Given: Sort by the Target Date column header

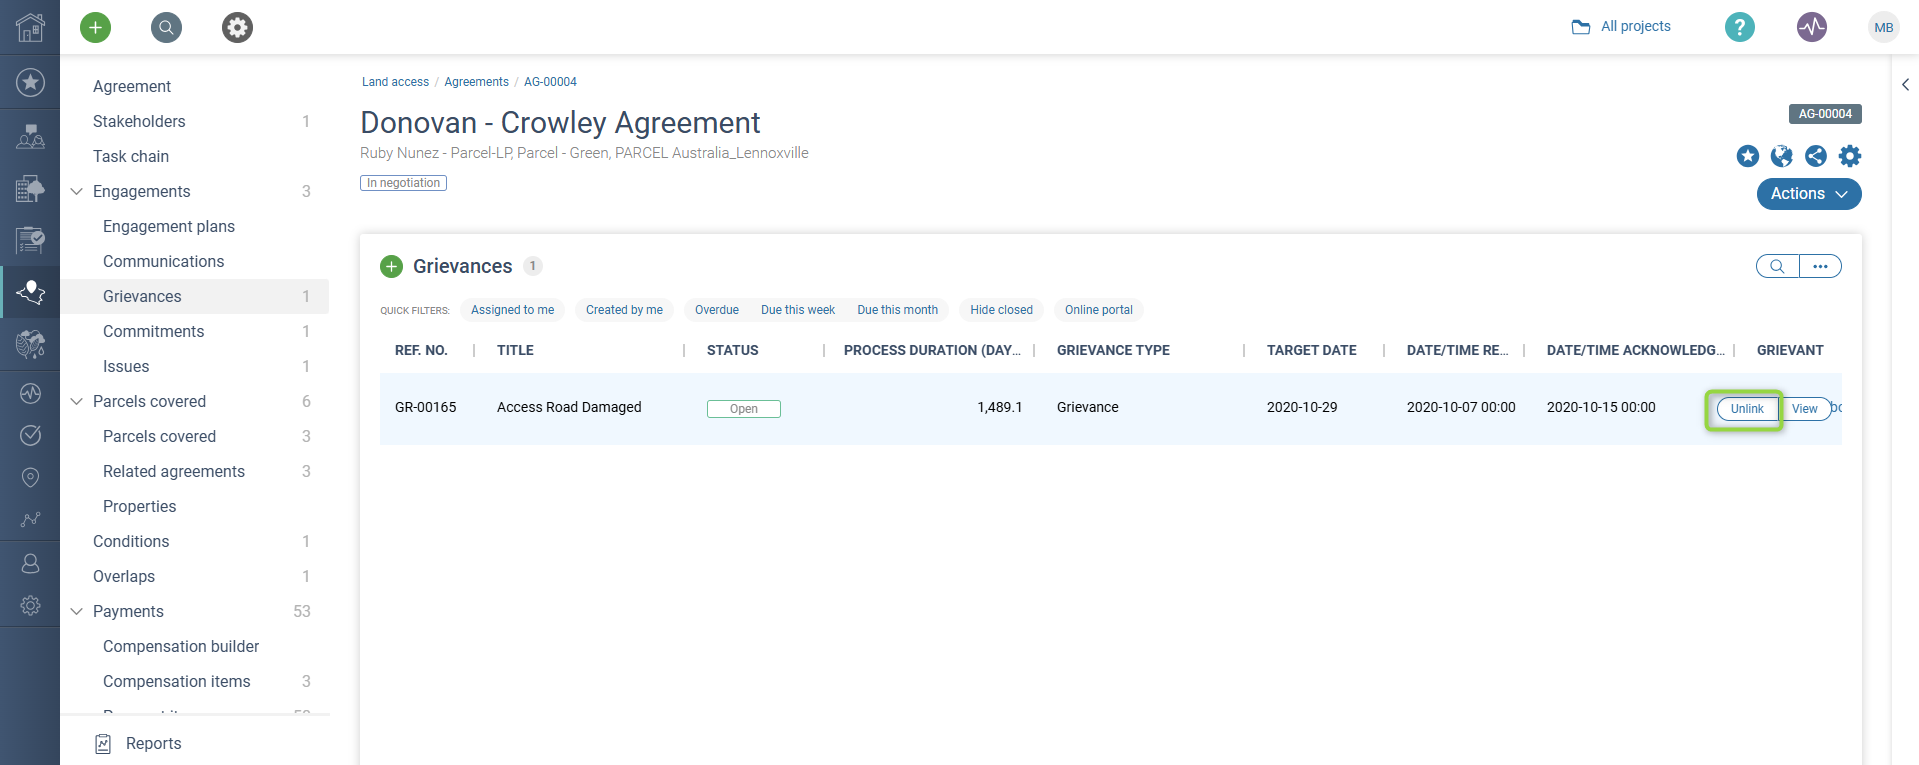Looking at the screenshot, I should [1311, 350].
